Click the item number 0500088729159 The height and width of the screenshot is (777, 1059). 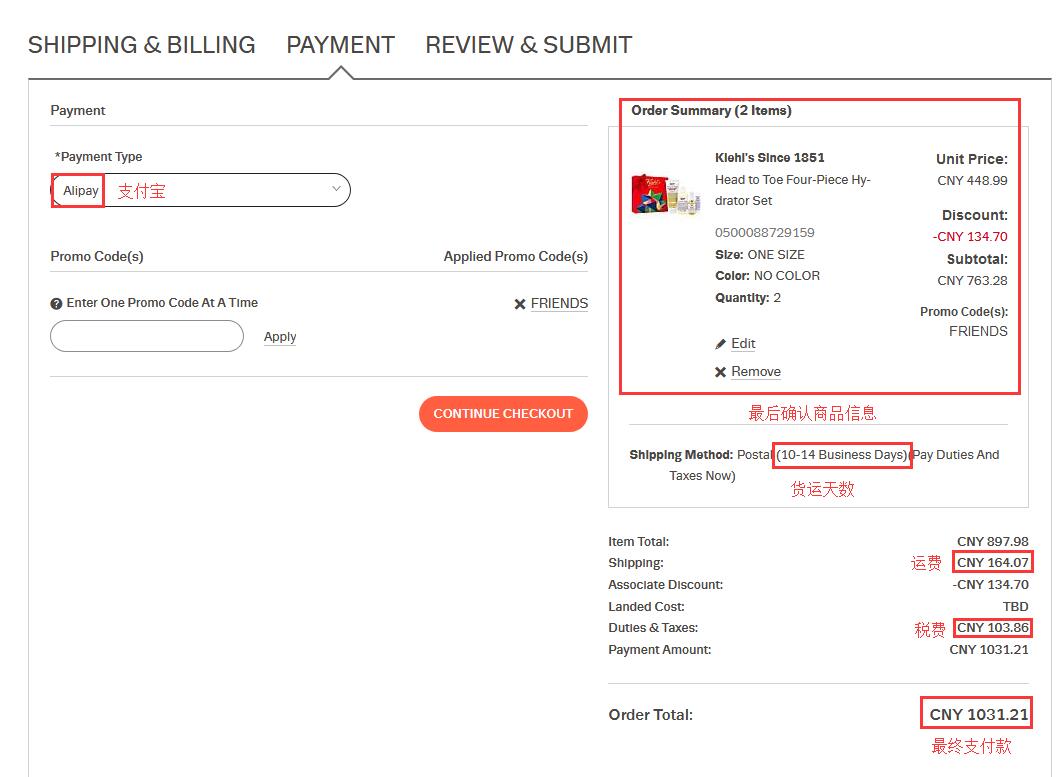[764, 233]
